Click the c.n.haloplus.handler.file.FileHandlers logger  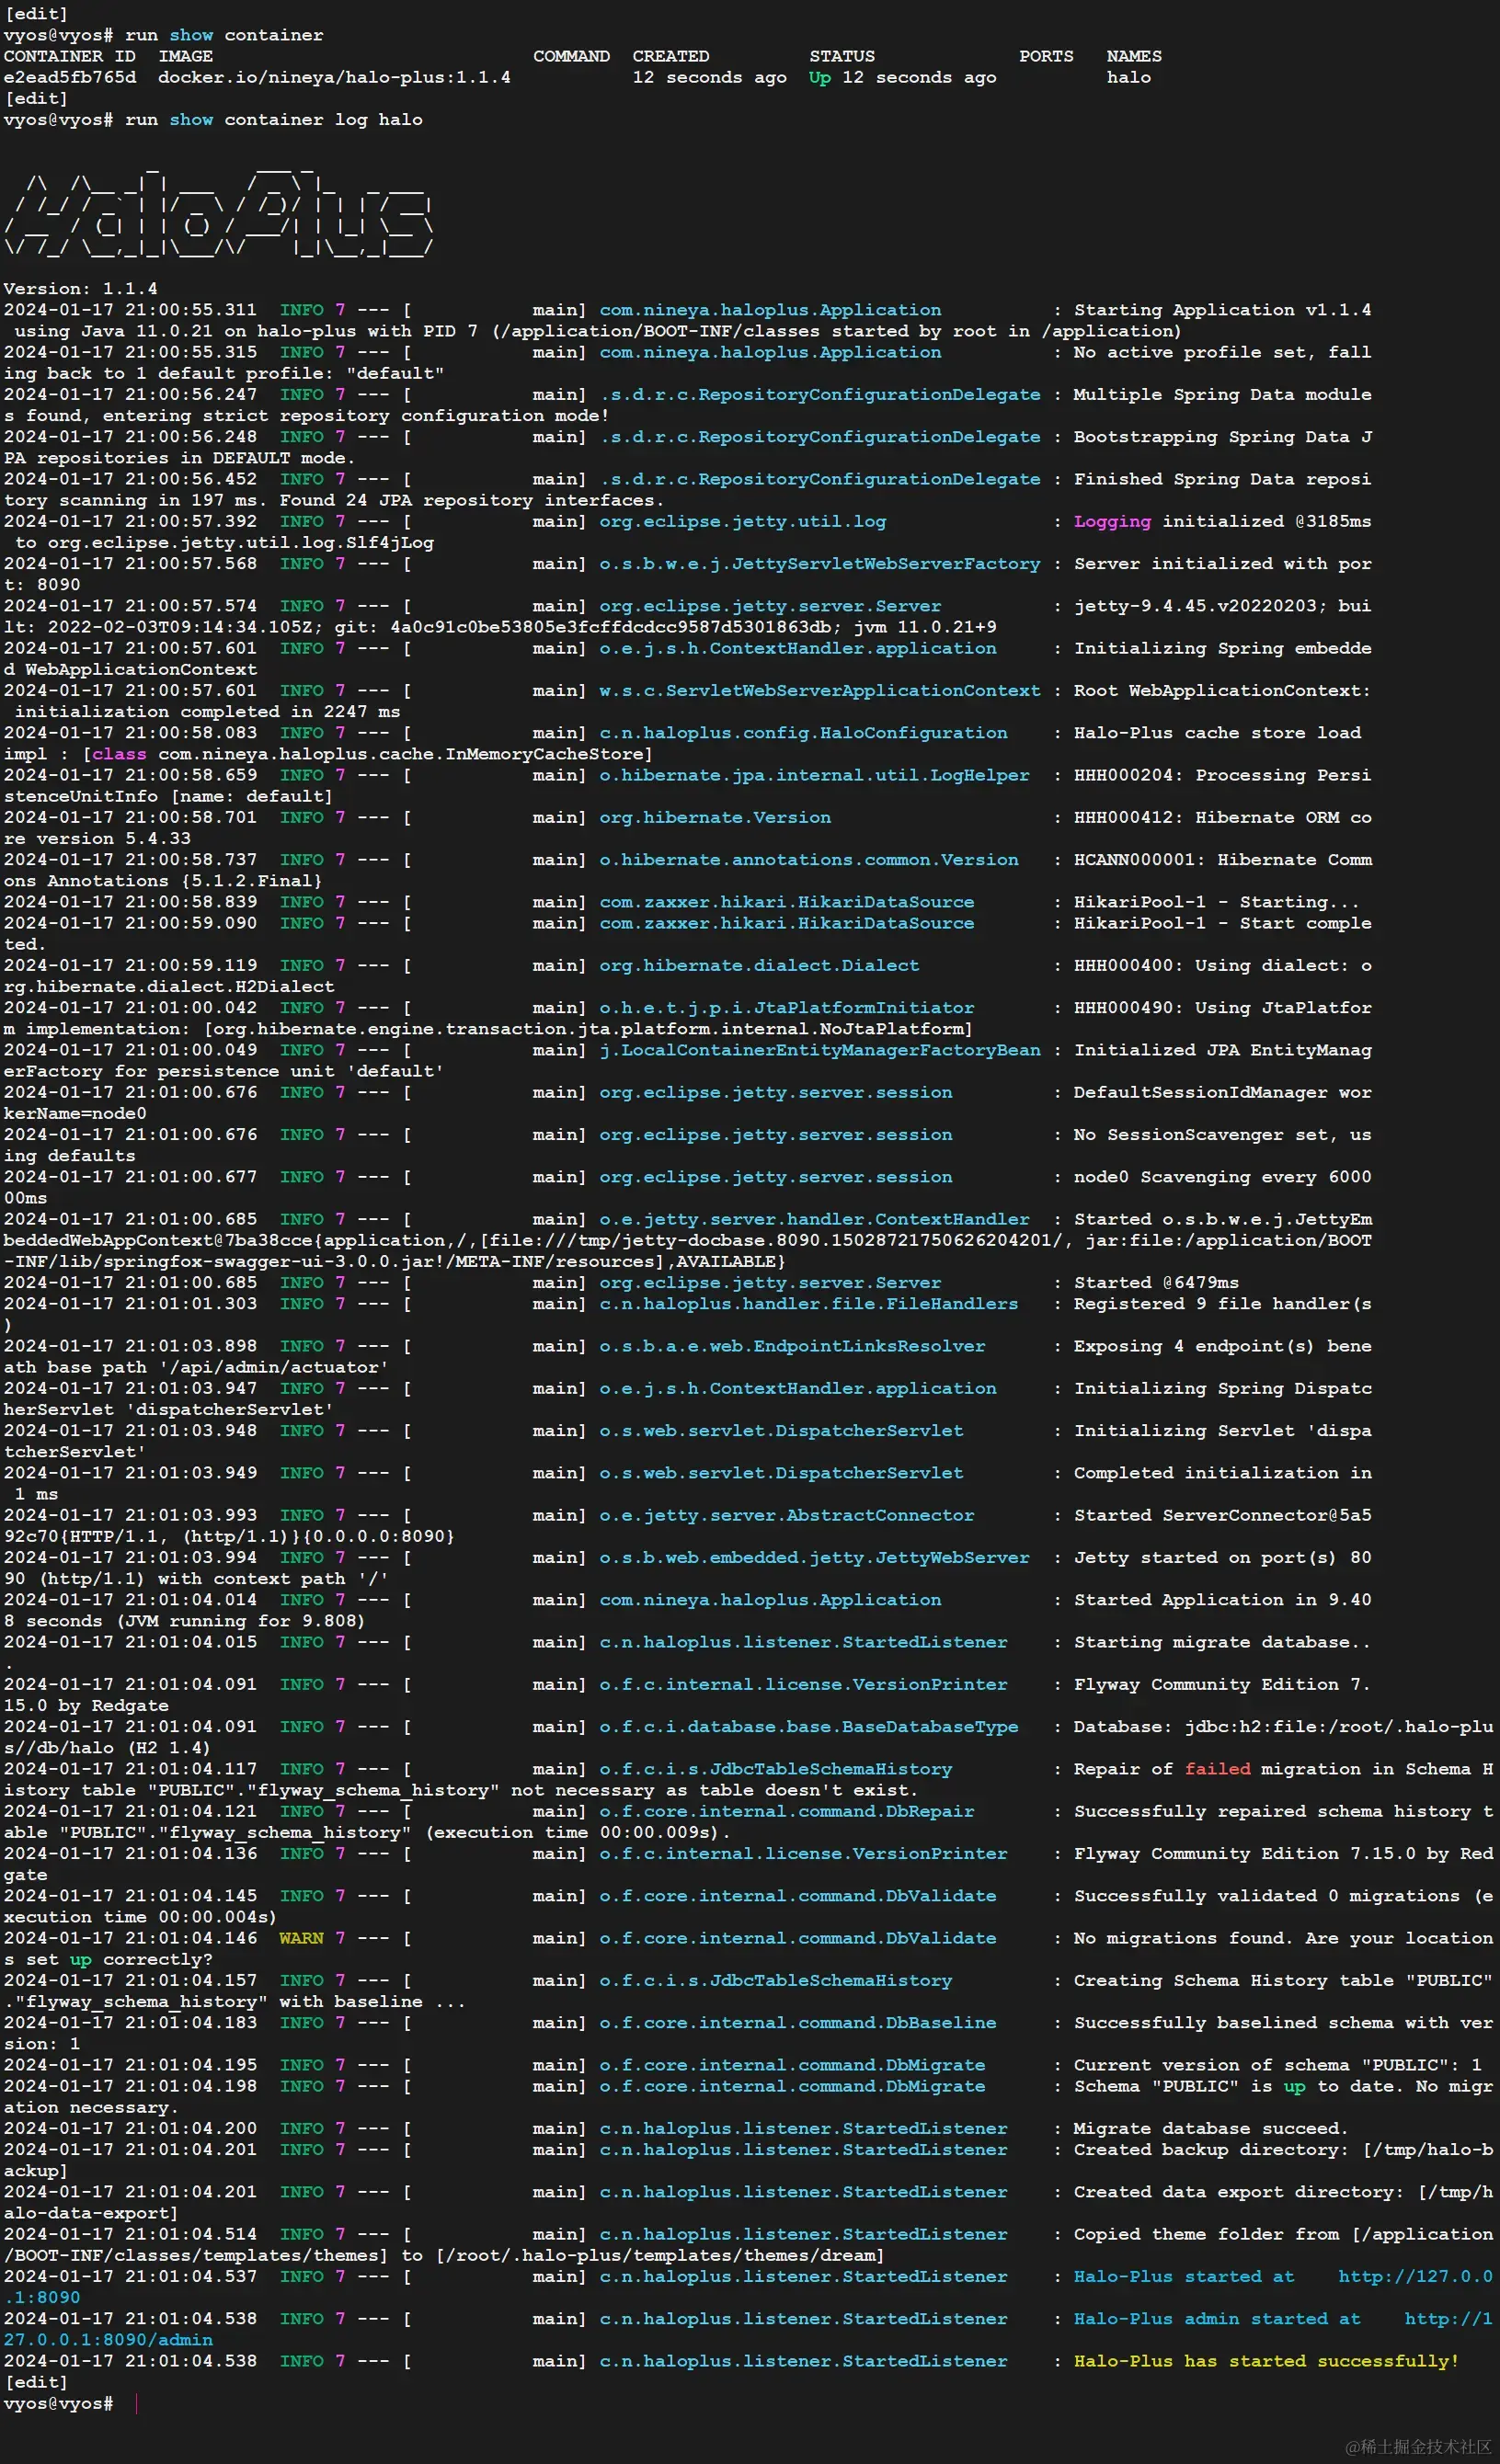(809, 1303)
